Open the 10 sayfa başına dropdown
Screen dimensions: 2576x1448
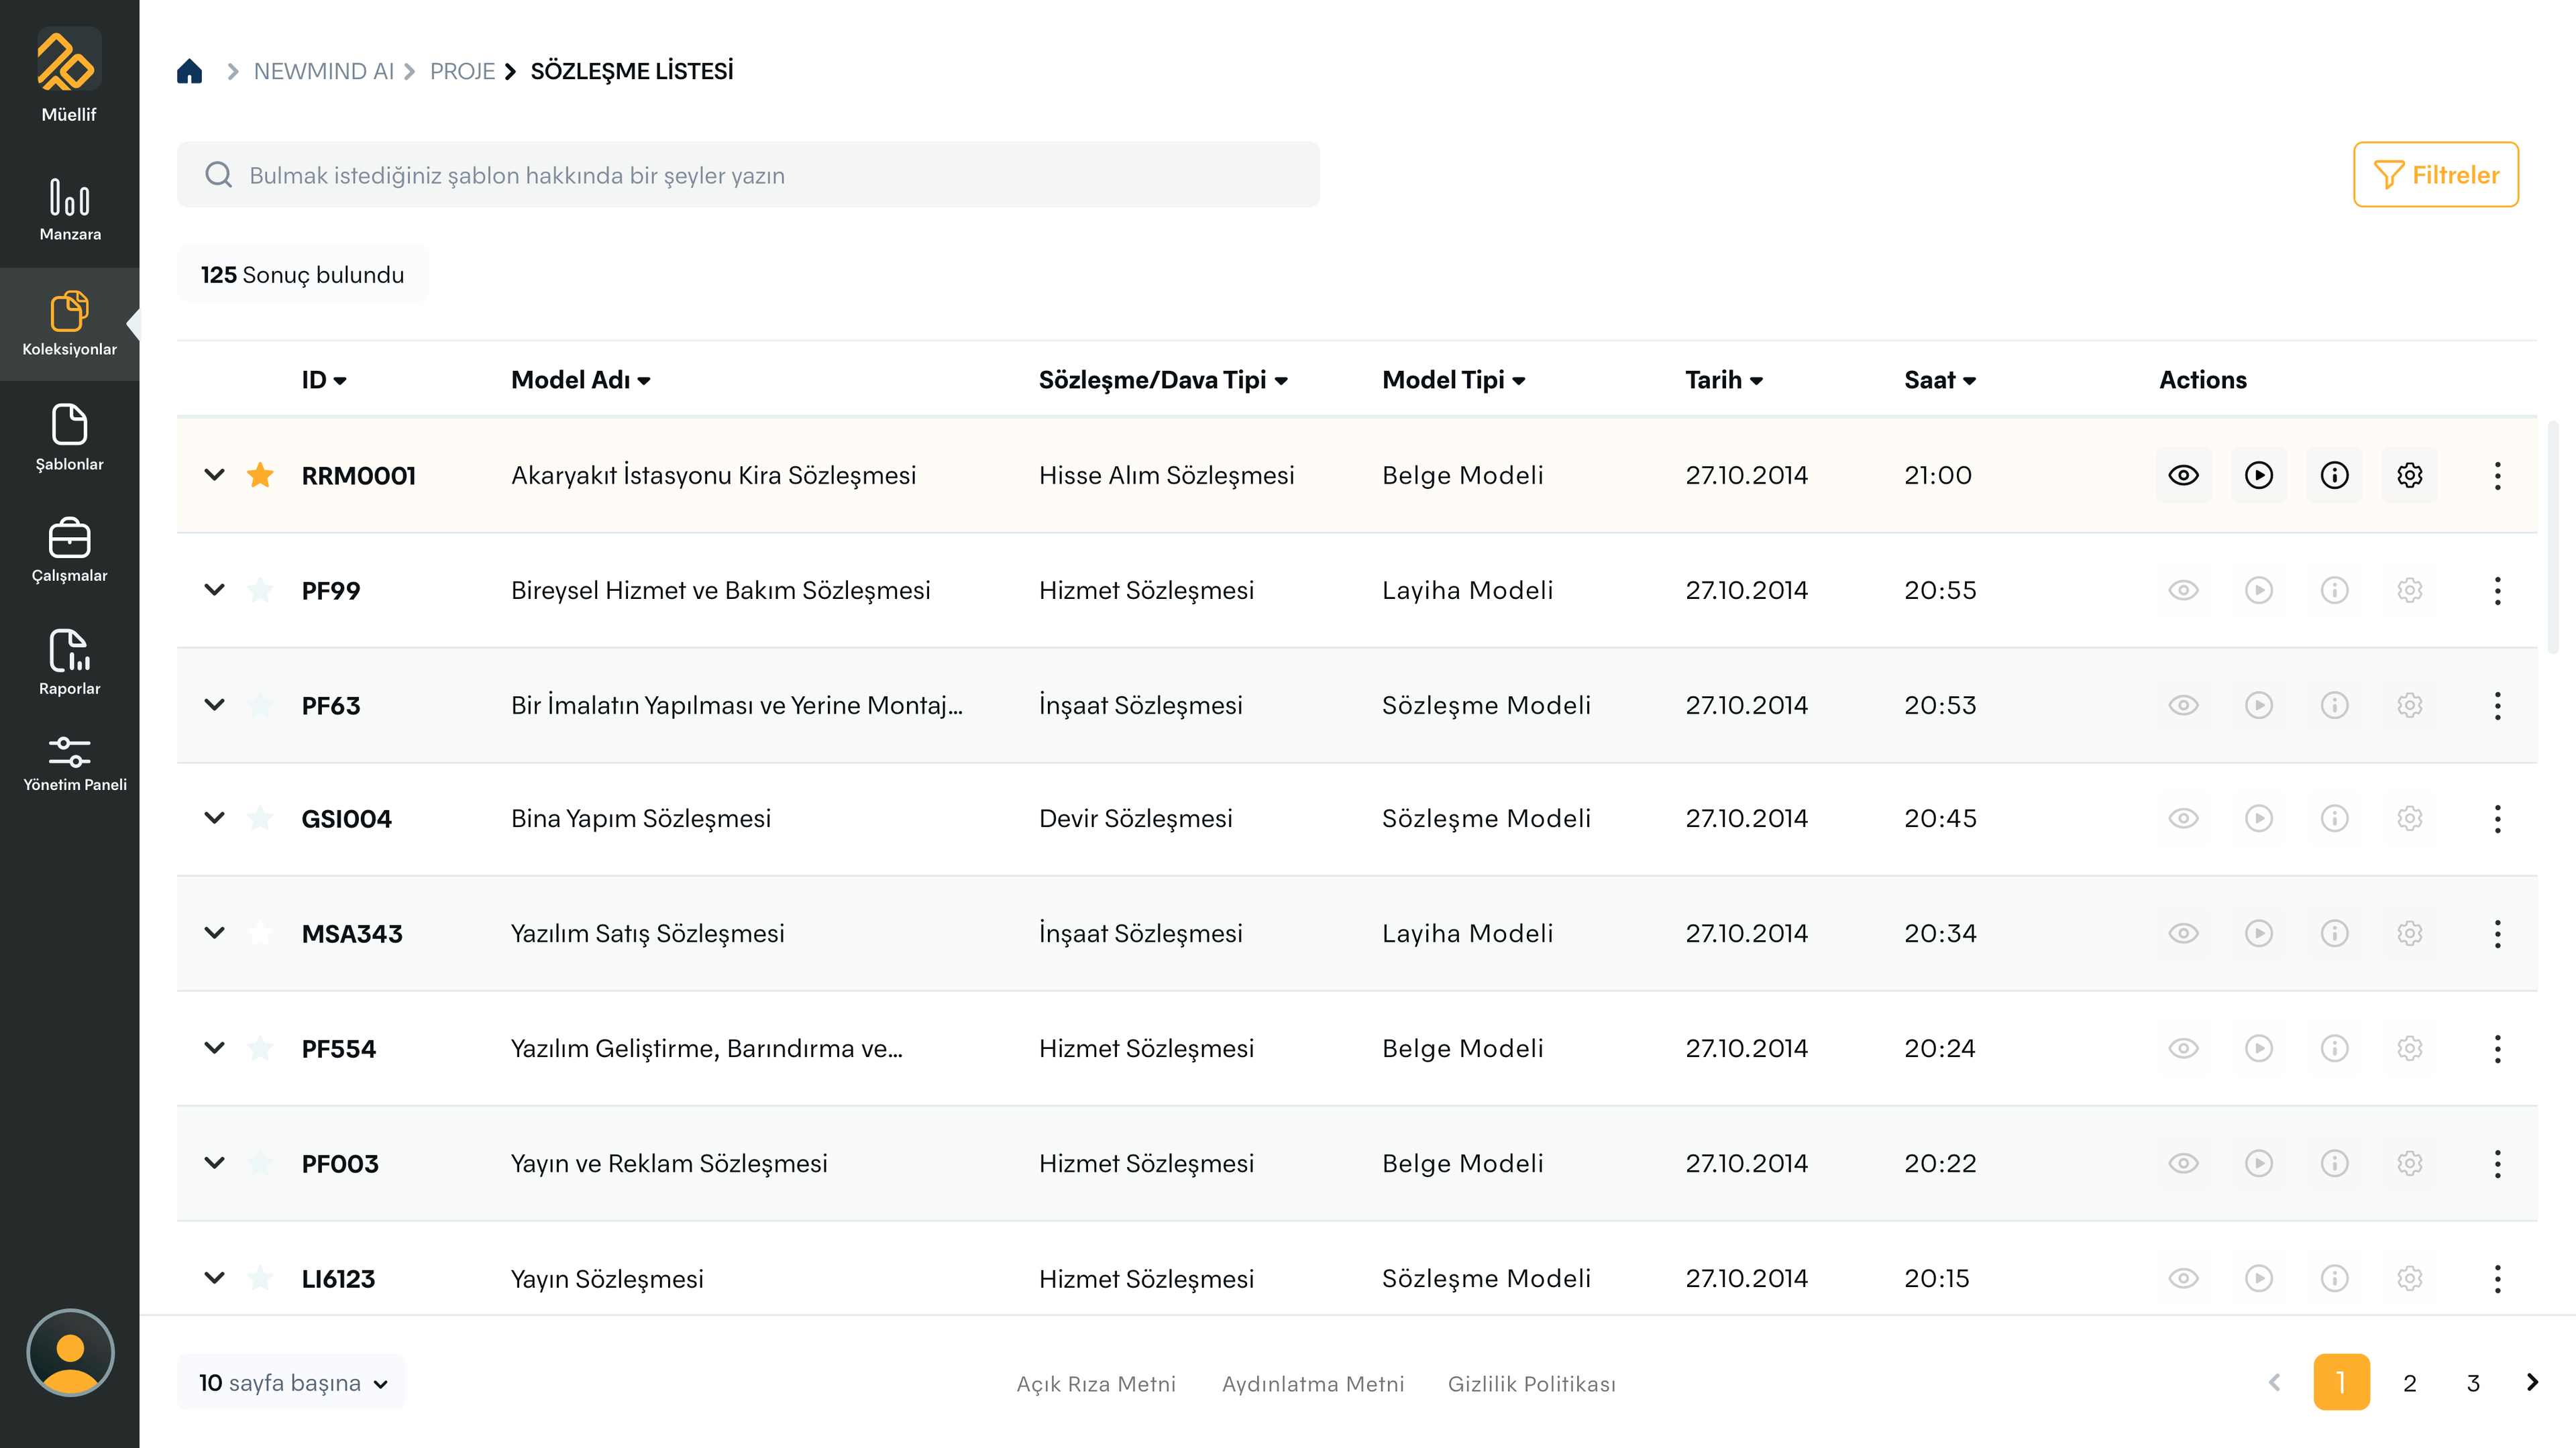pos(291,1382)
